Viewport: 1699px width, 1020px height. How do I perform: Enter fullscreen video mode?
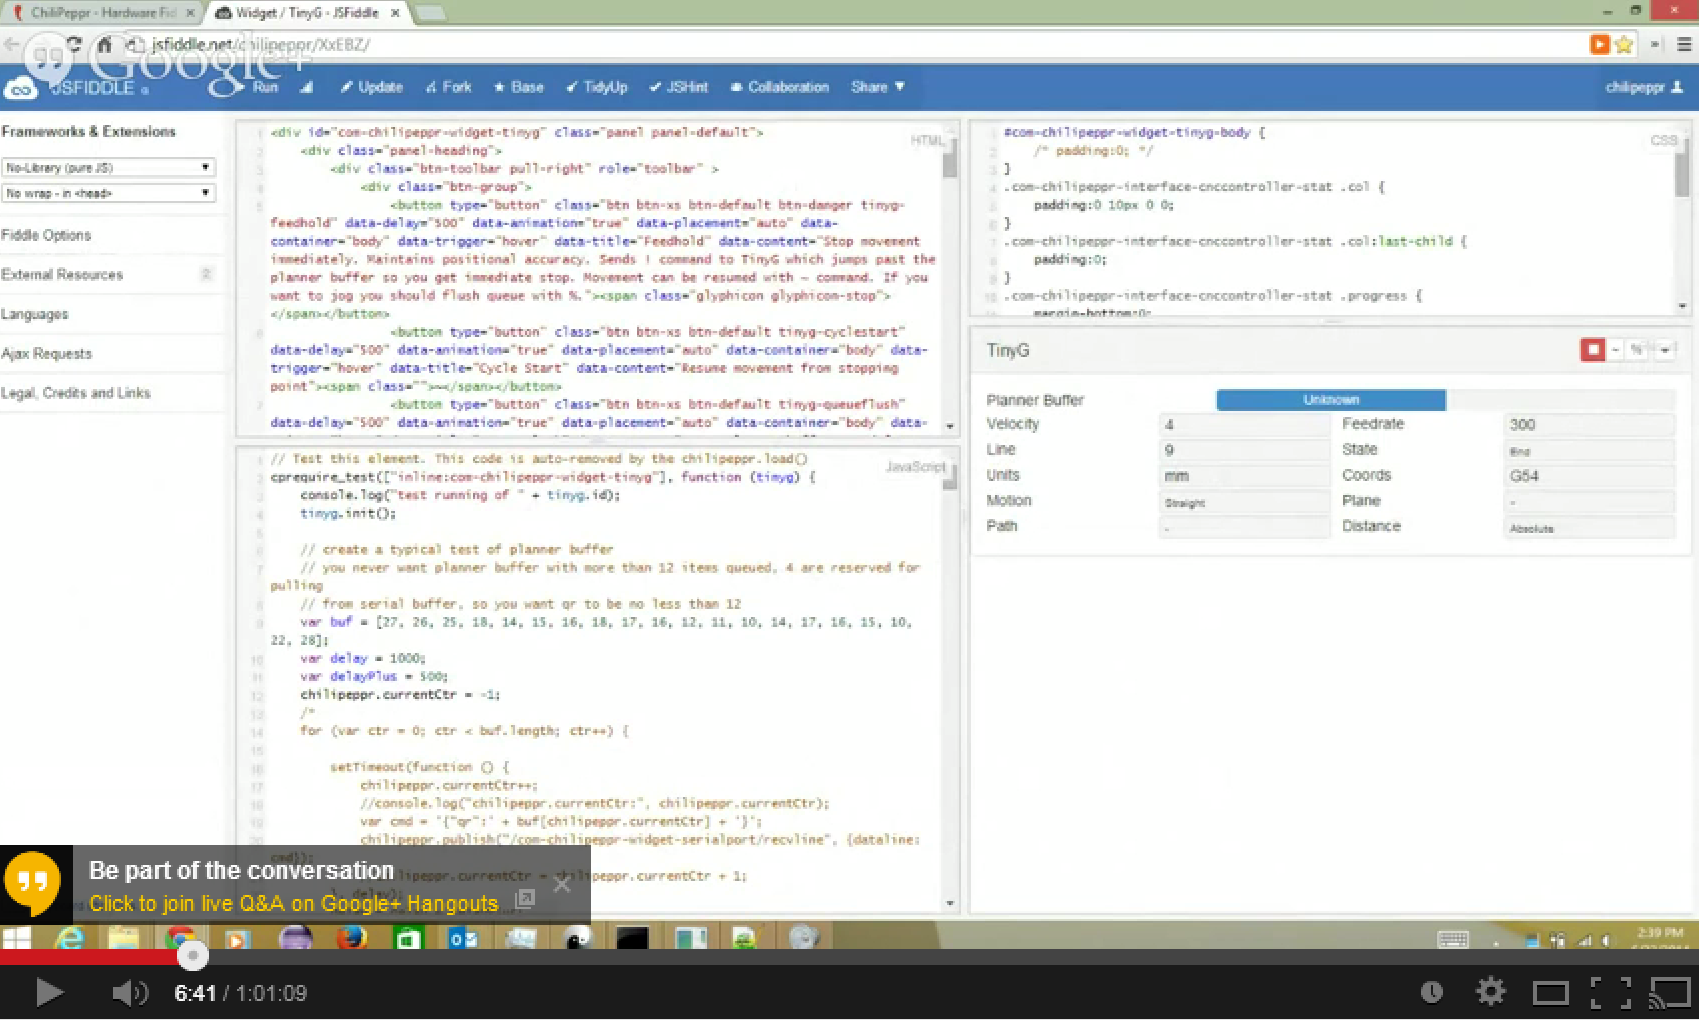point(1610,993)
